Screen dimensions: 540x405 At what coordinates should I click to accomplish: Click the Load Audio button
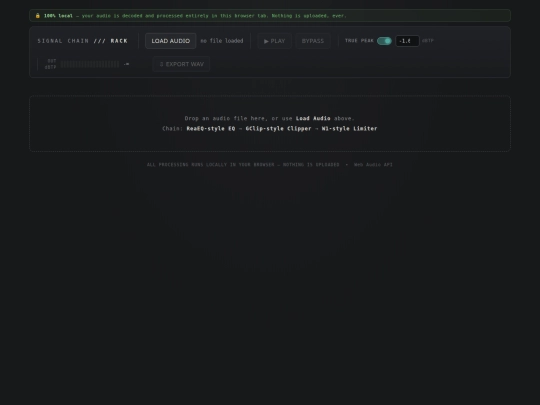point(170,41)
